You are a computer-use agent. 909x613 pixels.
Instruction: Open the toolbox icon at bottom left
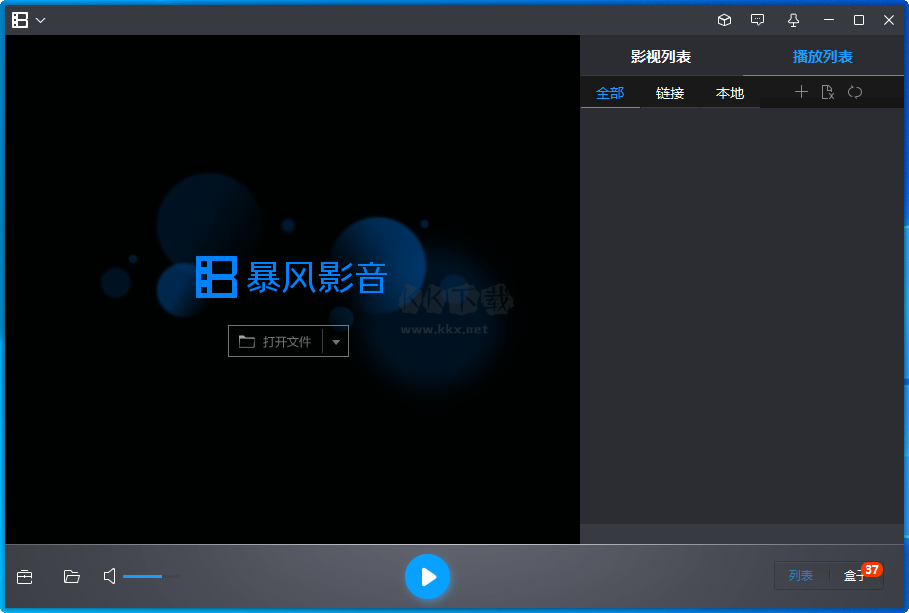(x=24, y=577)
